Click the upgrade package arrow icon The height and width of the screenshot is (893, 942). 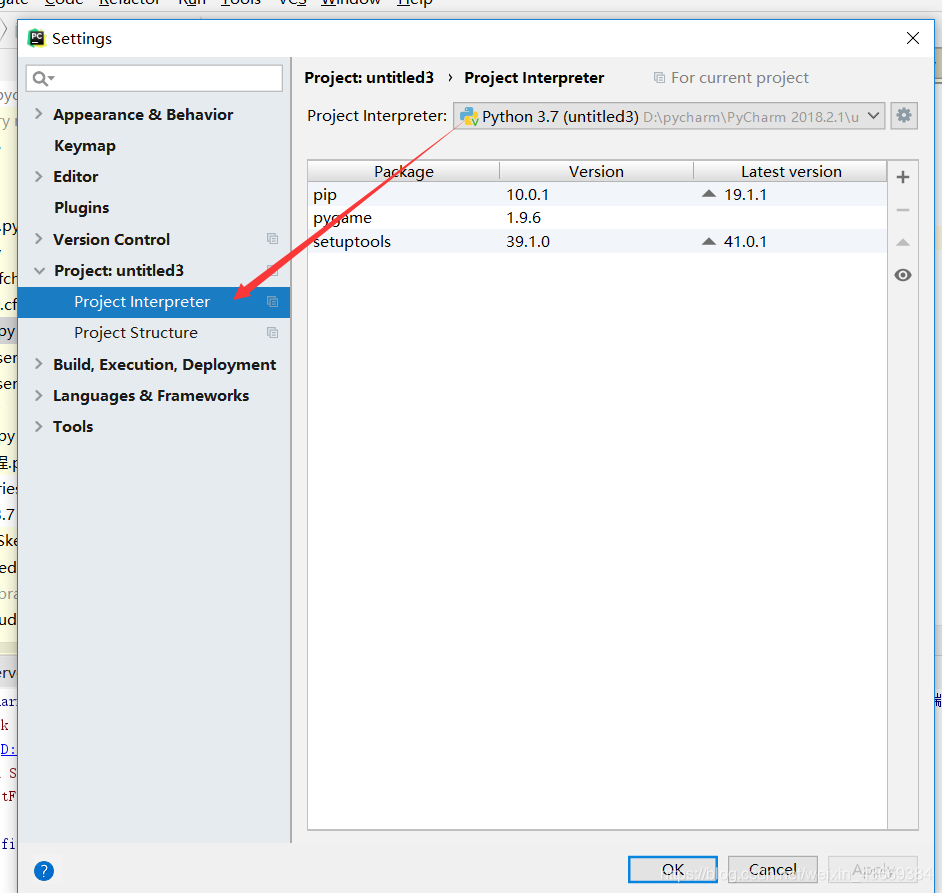pyautogui.click(x=902, y=242)
